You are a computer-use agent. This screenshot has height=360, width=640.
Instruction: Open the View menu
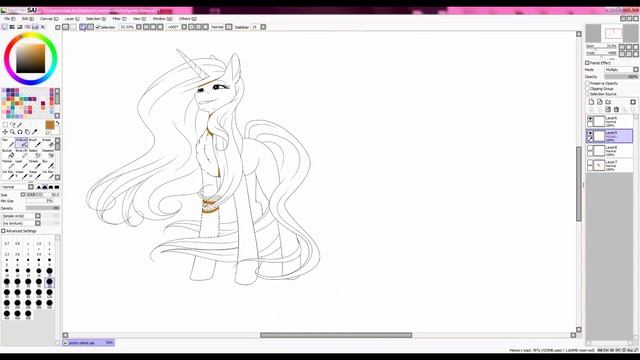pos(139,19)
